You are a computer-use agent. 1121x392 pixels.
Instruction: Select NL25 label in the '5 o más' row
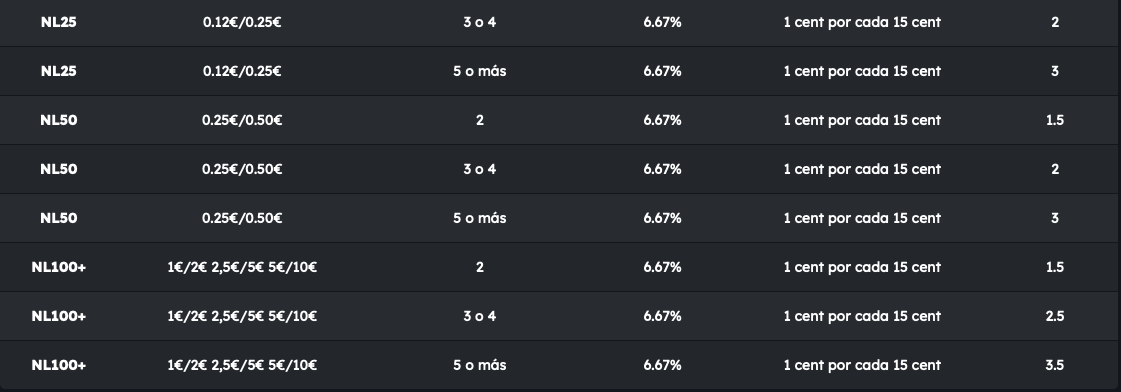point(59,71)
